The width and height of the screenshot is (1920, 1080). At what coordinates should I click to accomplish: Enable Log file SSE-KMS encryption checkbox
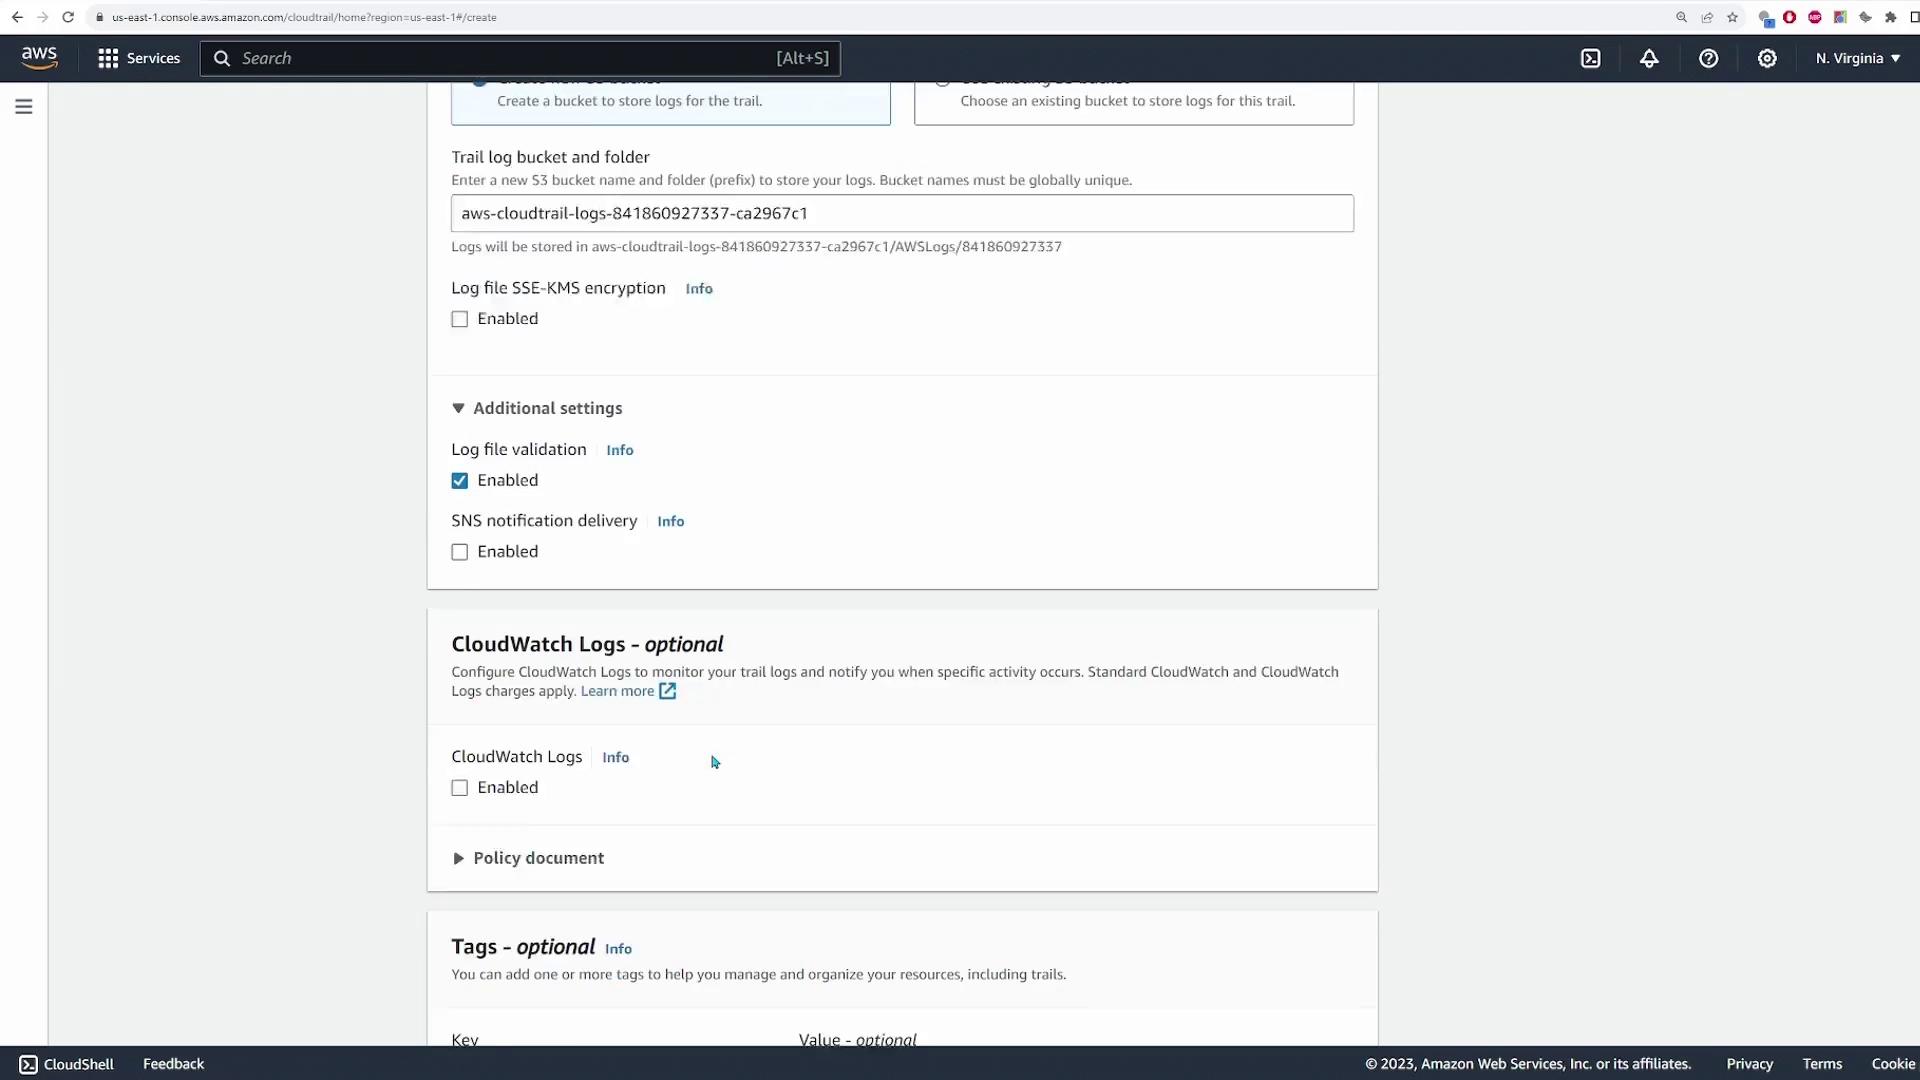pyautogui.click(x=459, y=319)
